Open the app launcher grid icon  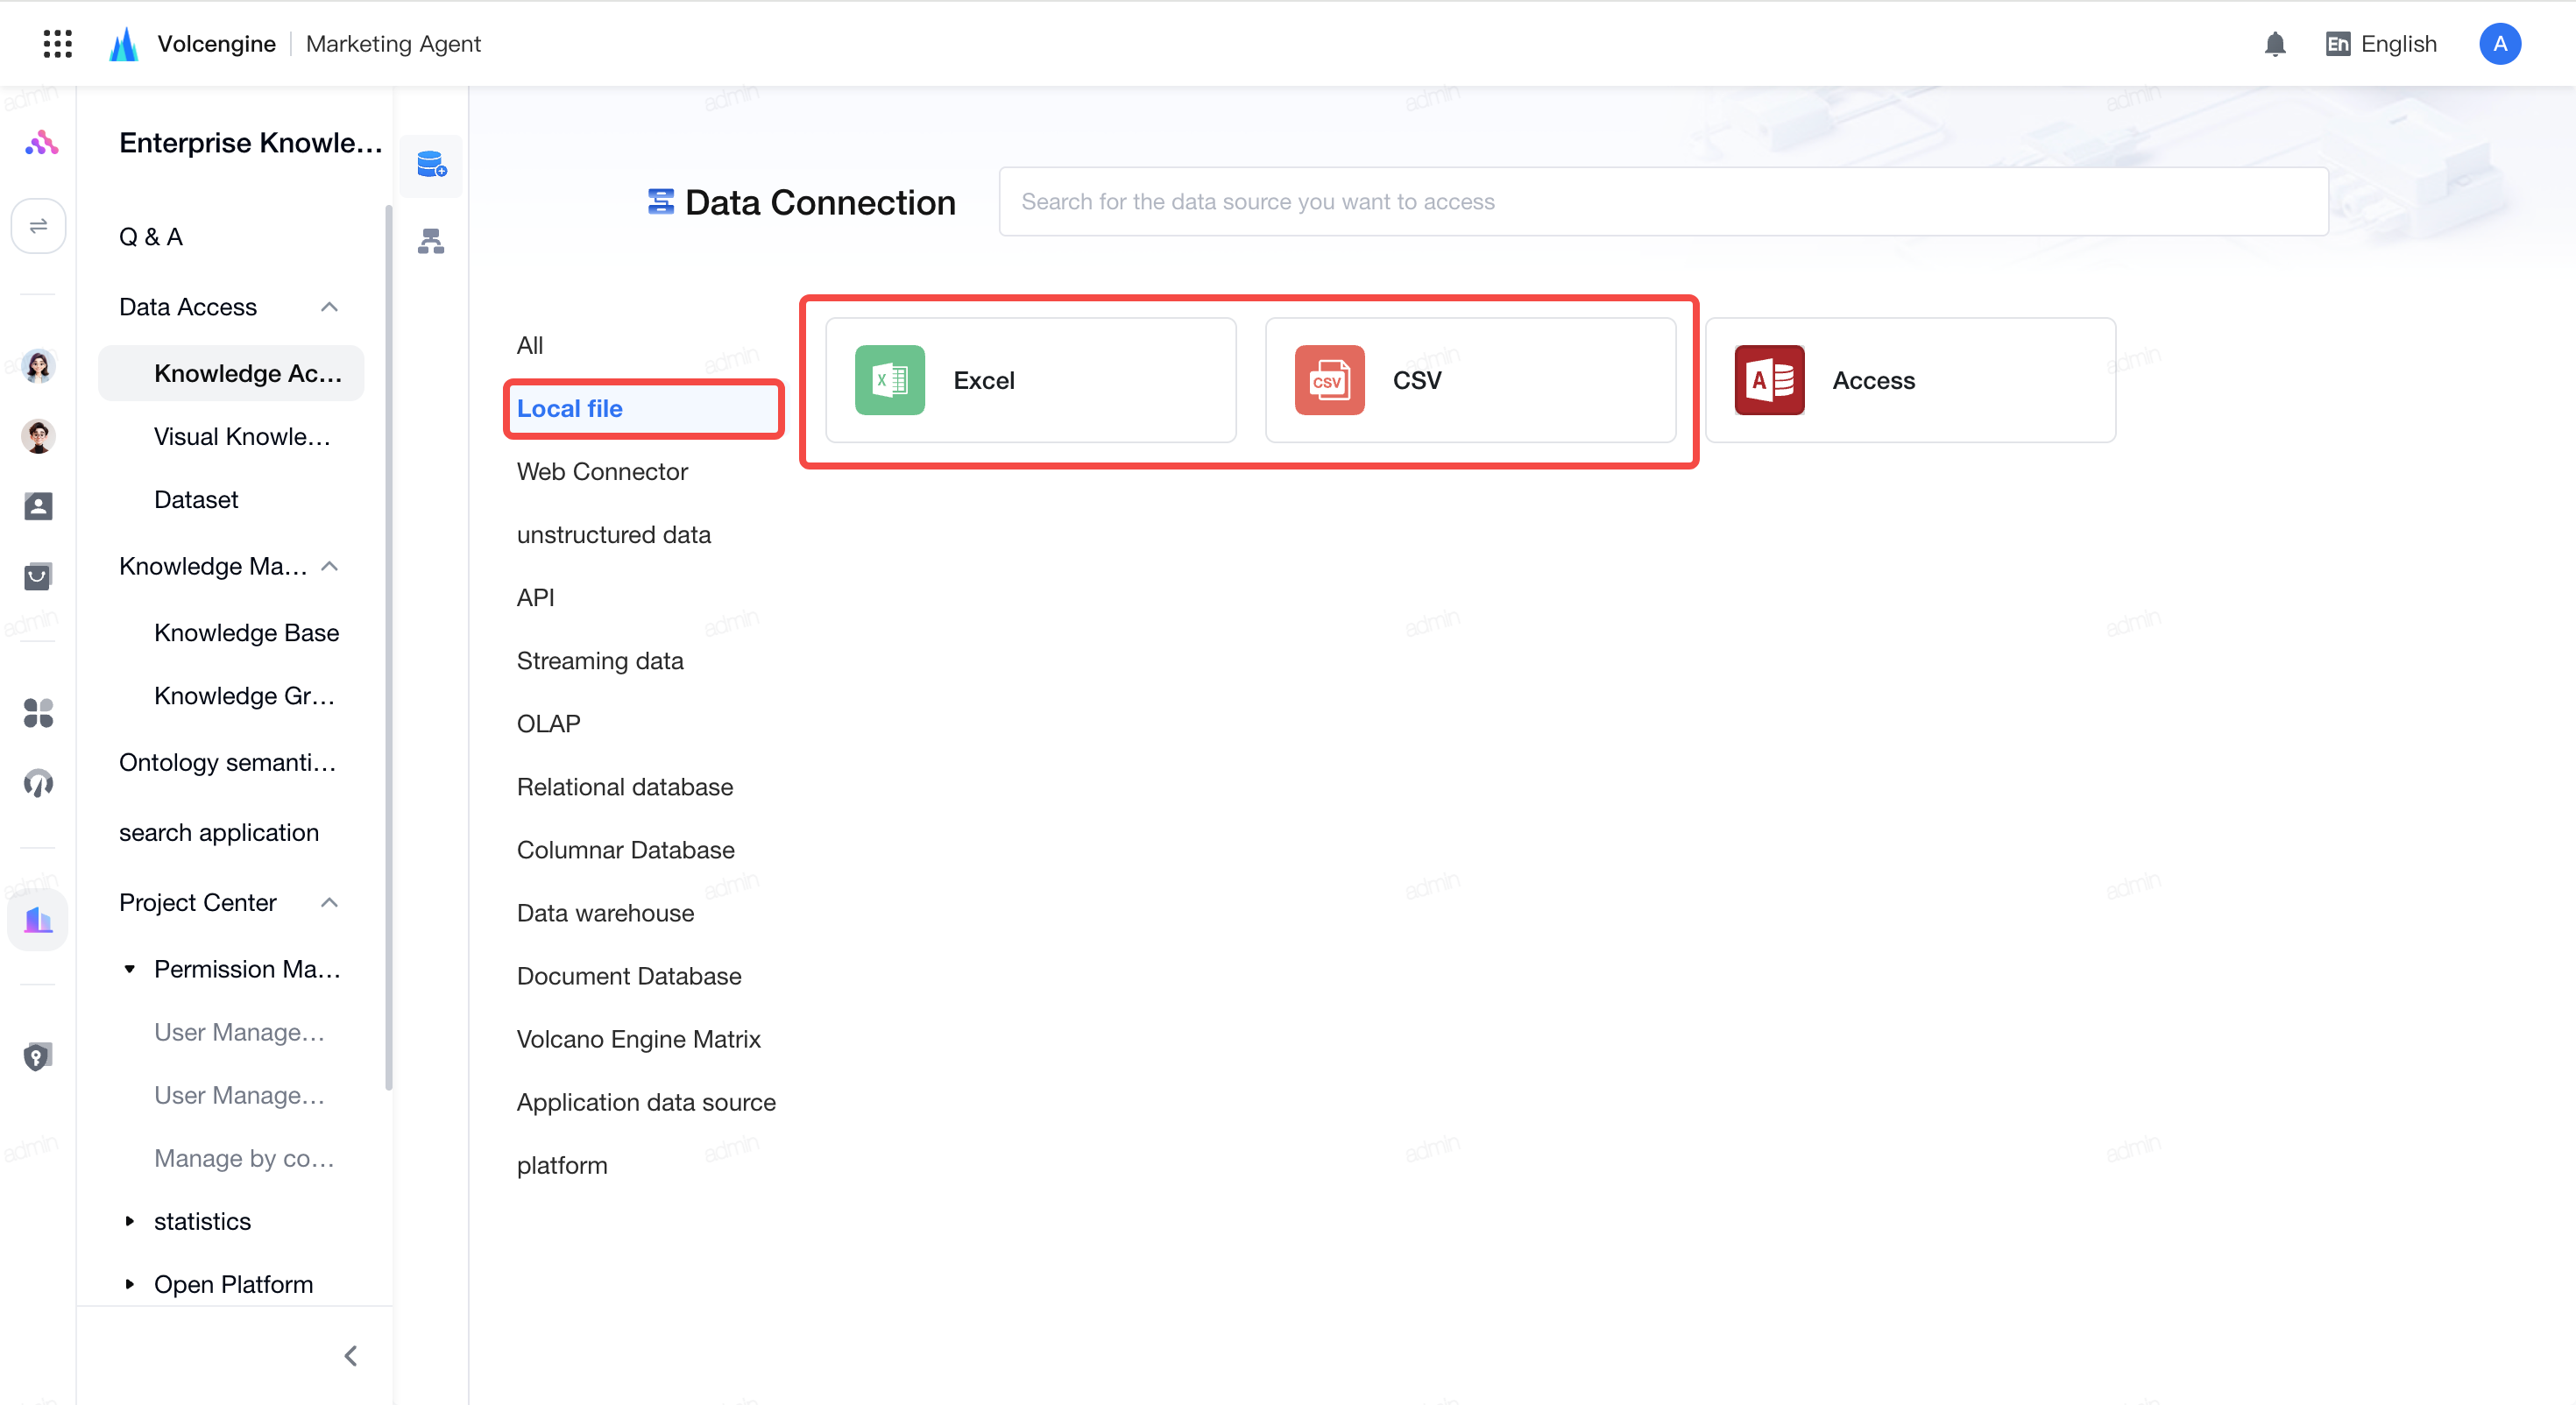coord(58,43)
